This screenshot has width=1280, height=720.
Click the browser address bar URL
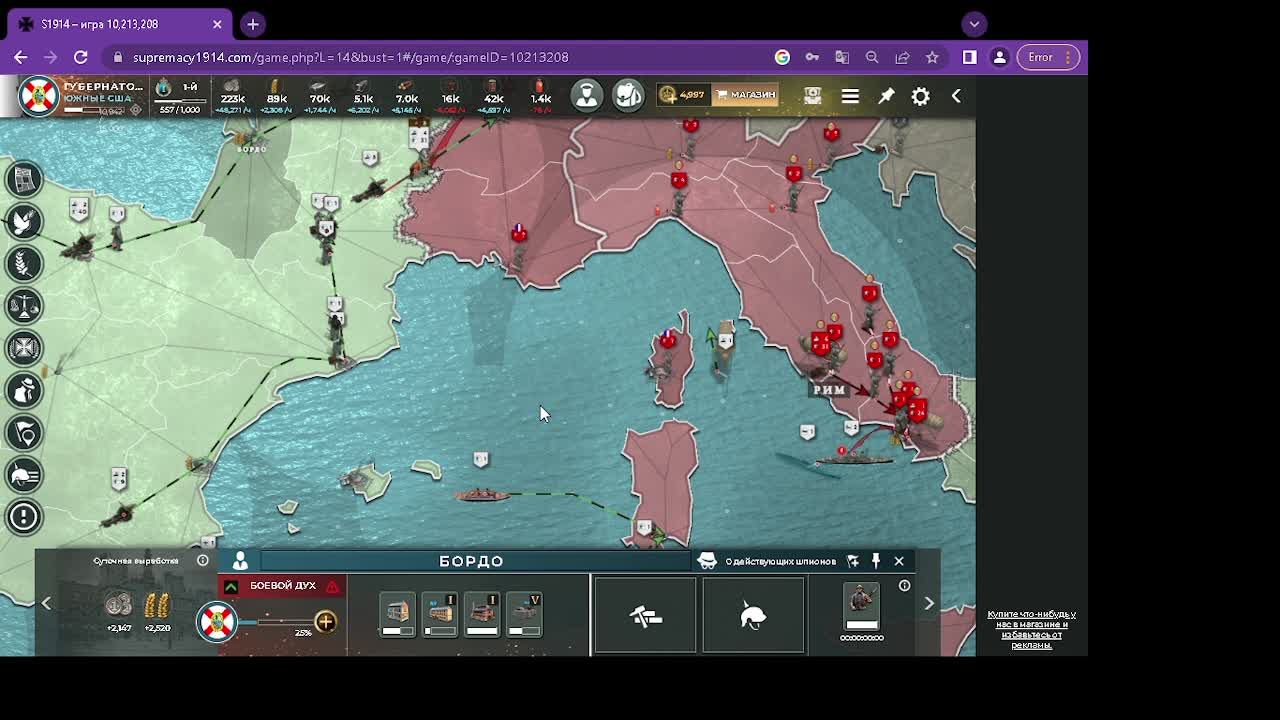pos(350,57)
